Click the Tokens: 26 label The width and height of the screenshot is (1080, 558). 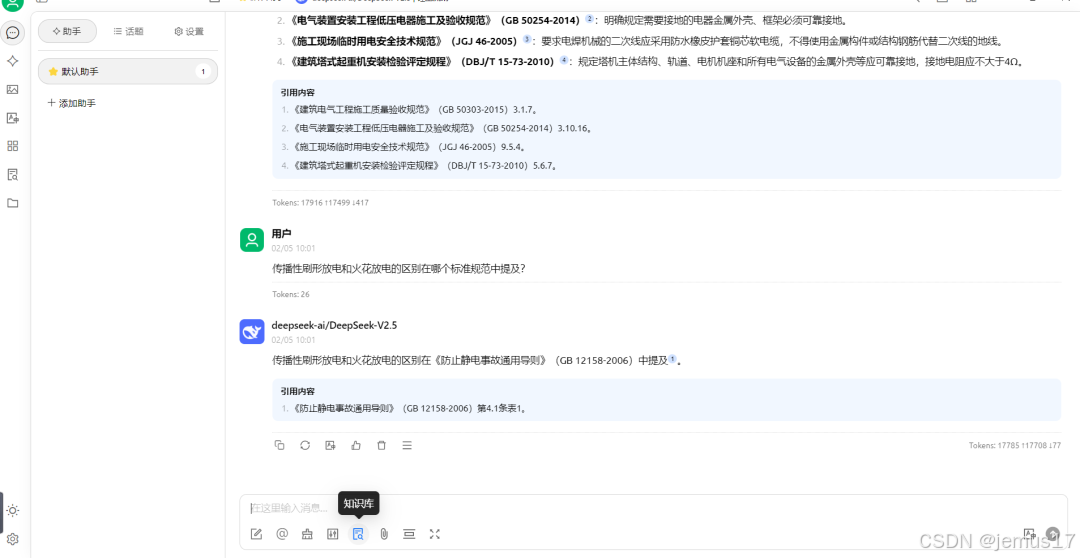[x=291, y=294]
